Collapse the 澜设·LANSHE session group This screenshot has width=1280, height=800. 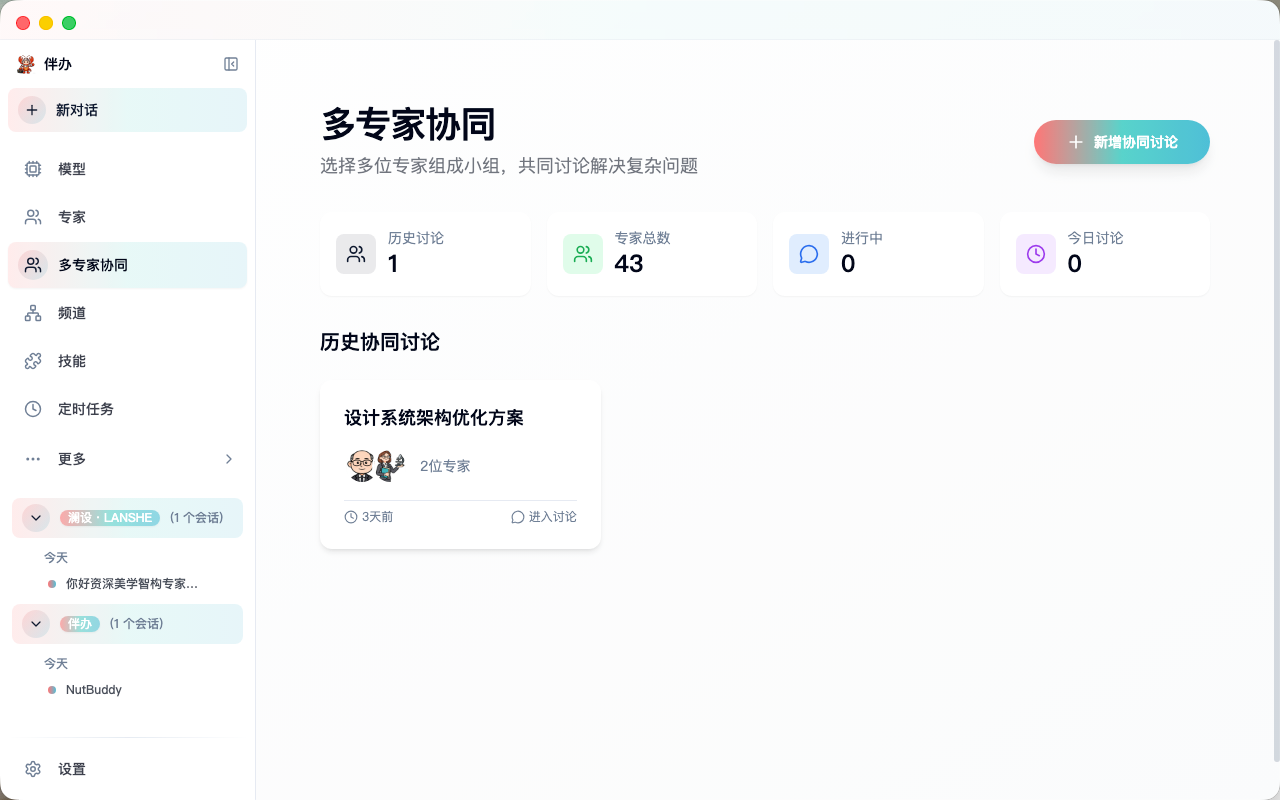pyautogui.click(x=36, y=518)
